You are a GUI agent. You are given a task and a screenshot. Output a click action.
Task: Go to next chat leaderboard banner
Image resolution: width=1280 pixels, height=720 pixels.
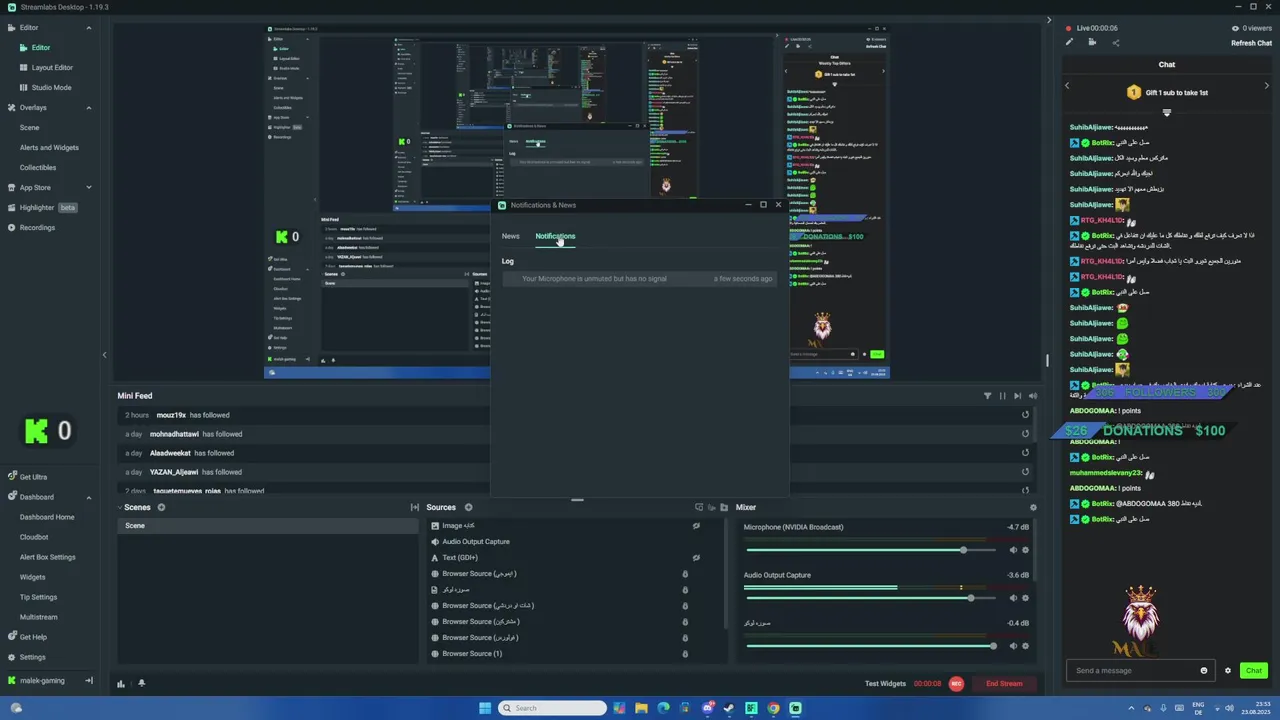pos(1267,86)
